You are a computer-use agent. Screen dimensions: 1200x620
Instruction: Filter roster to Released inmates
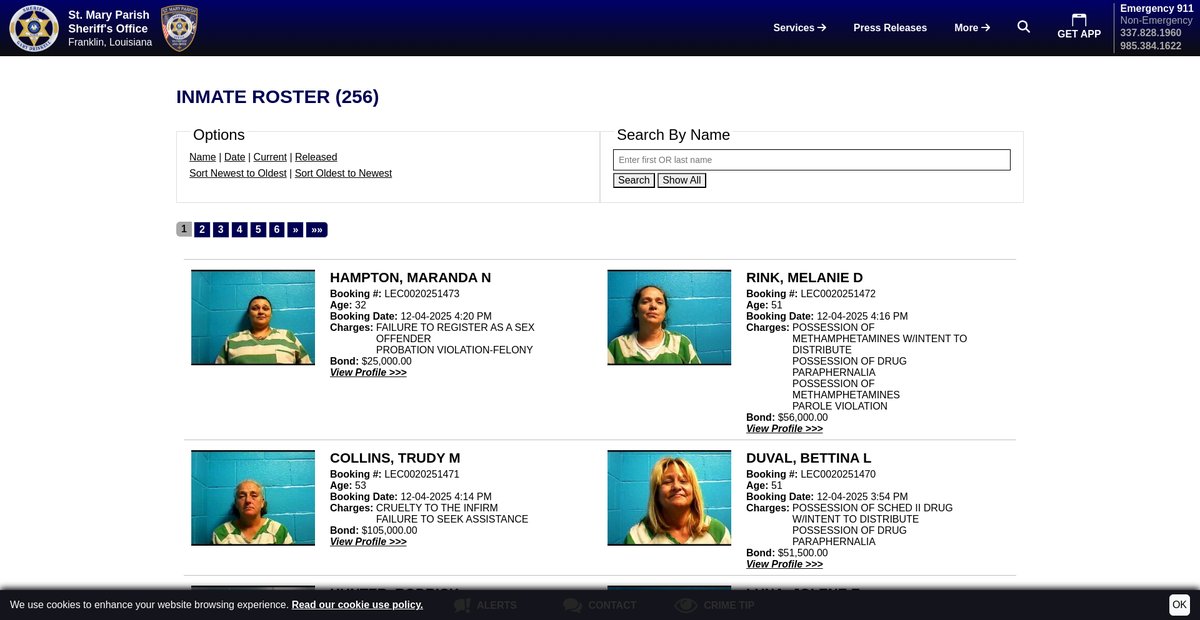tap(316, 157)
